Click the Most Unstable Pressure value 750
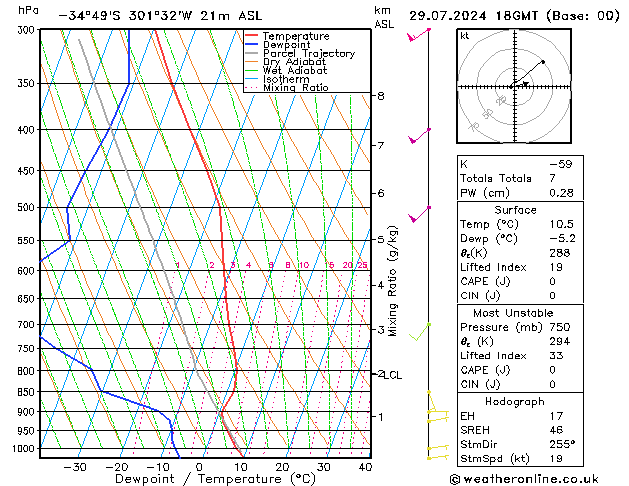The image size is (629, 486). coord(560,327)
